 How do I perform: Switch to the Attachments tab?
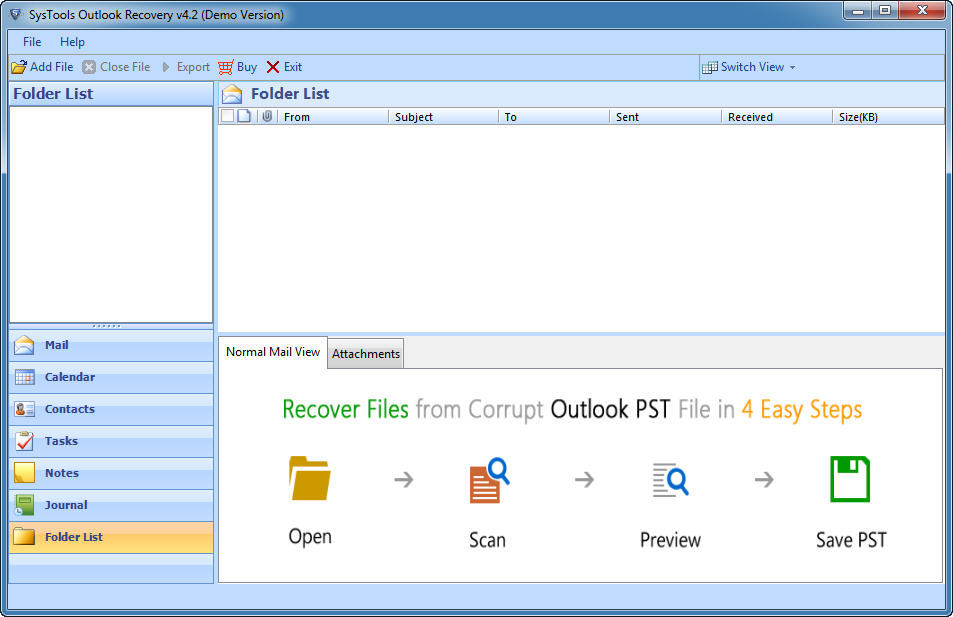366,354
